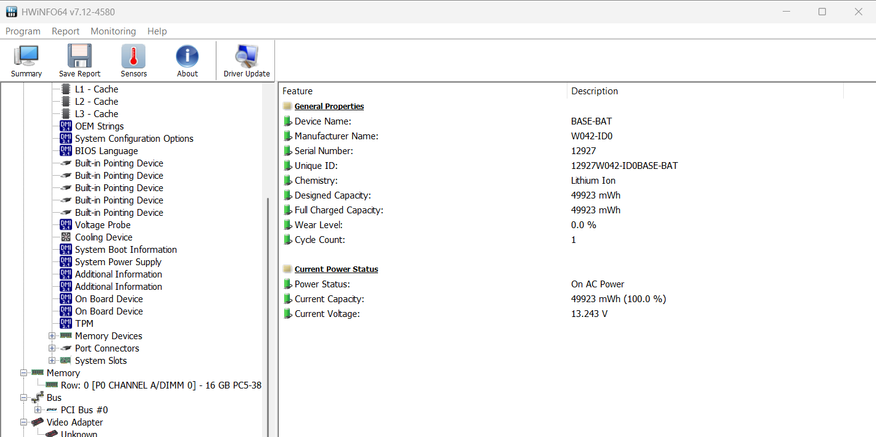Expand the Port Connectors node
Image resolution: width=876 pixels, height=437 pixels.
52,349
